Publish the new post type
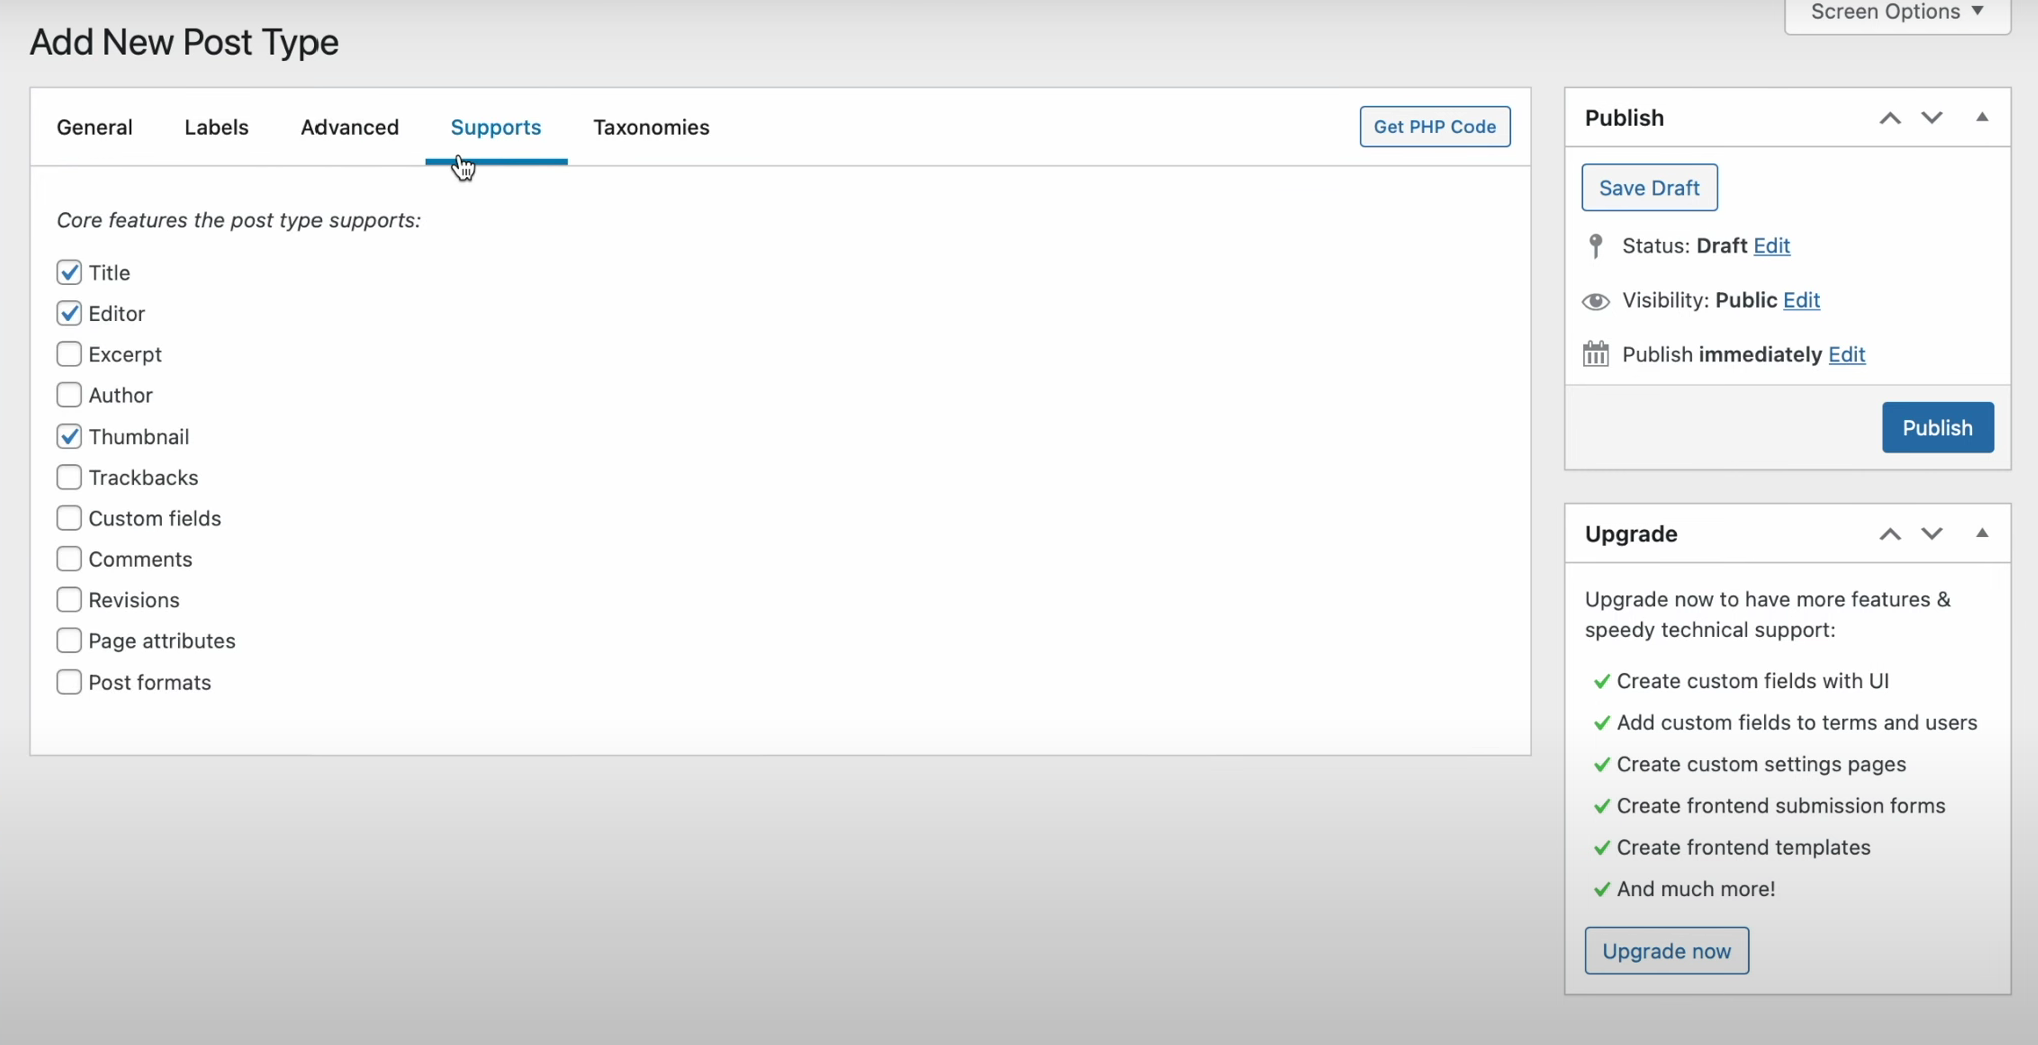Screen dimensions: 2038x1045 1937,428
